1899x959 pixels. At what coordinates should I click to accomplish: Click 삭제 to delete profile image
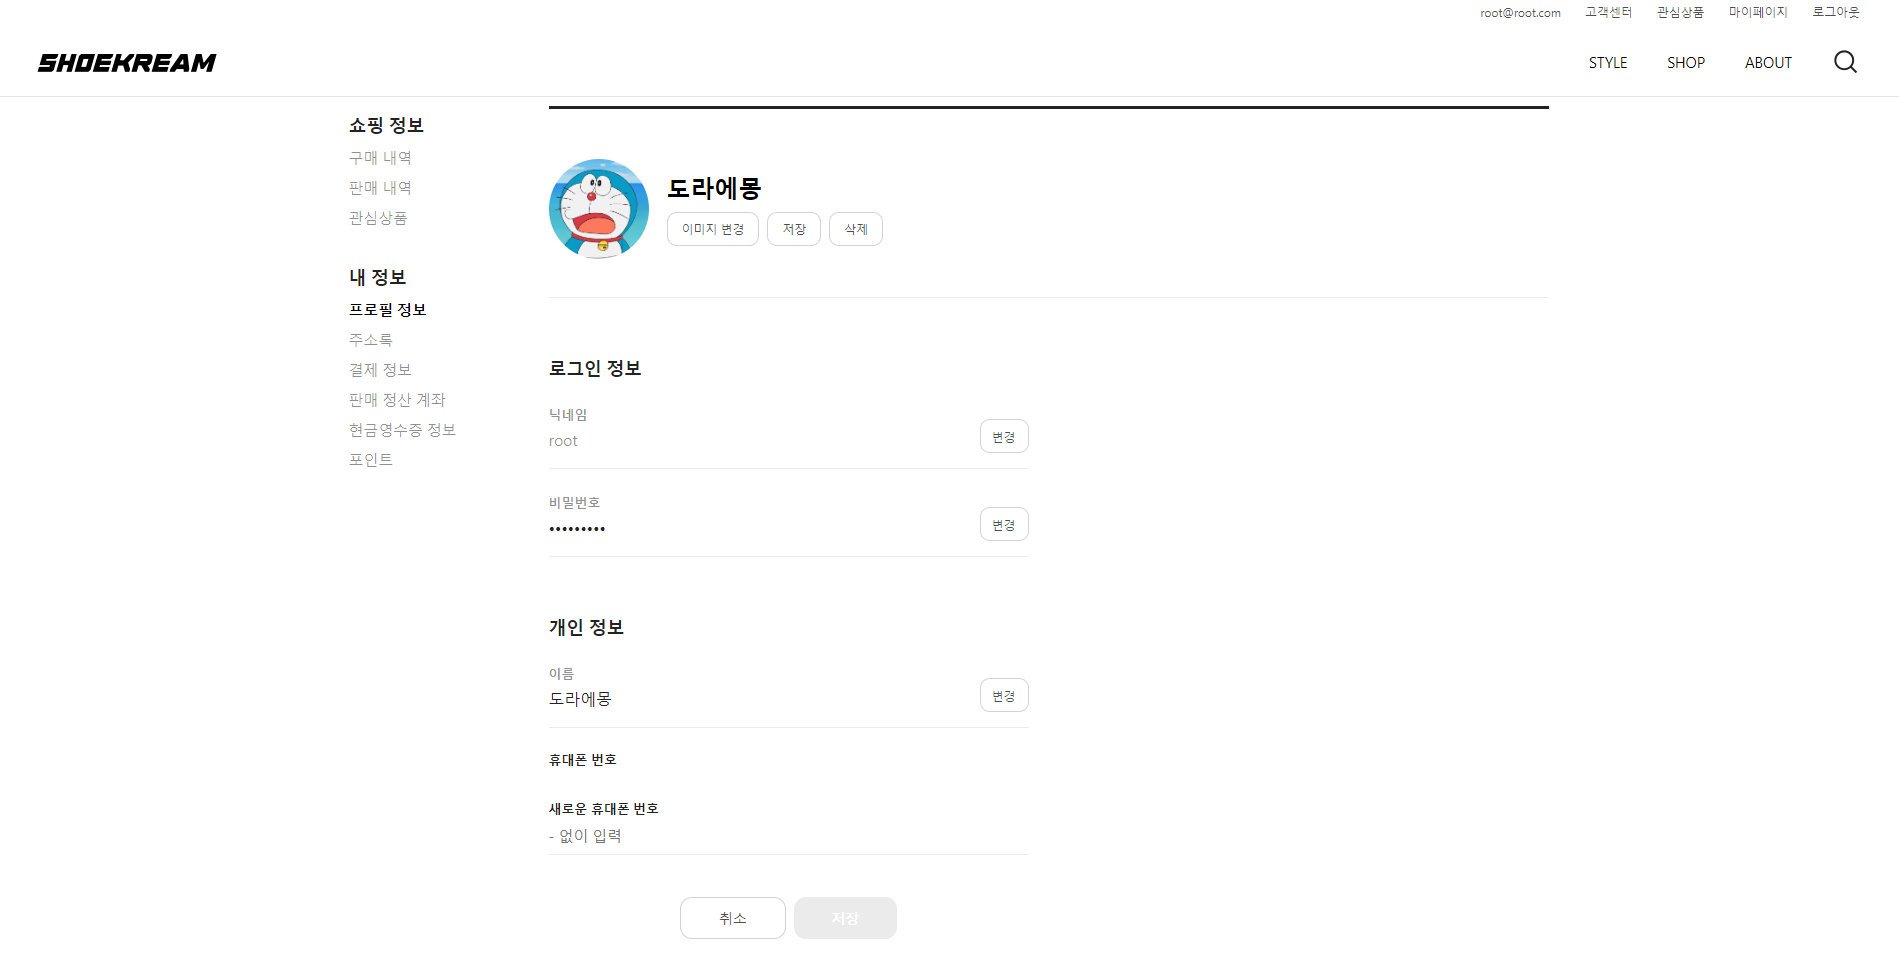pos(855,229)
